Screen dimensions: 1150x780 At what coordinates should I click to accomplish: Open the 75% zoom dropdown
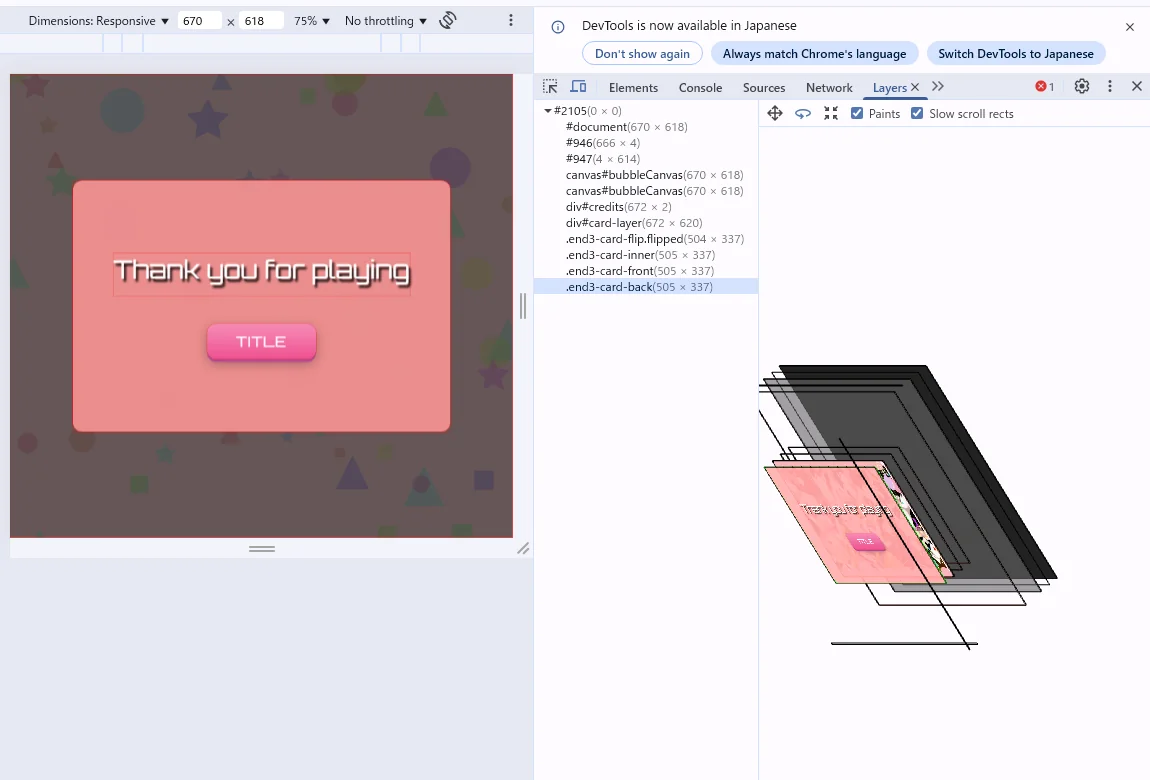click(x=312, y=21)
